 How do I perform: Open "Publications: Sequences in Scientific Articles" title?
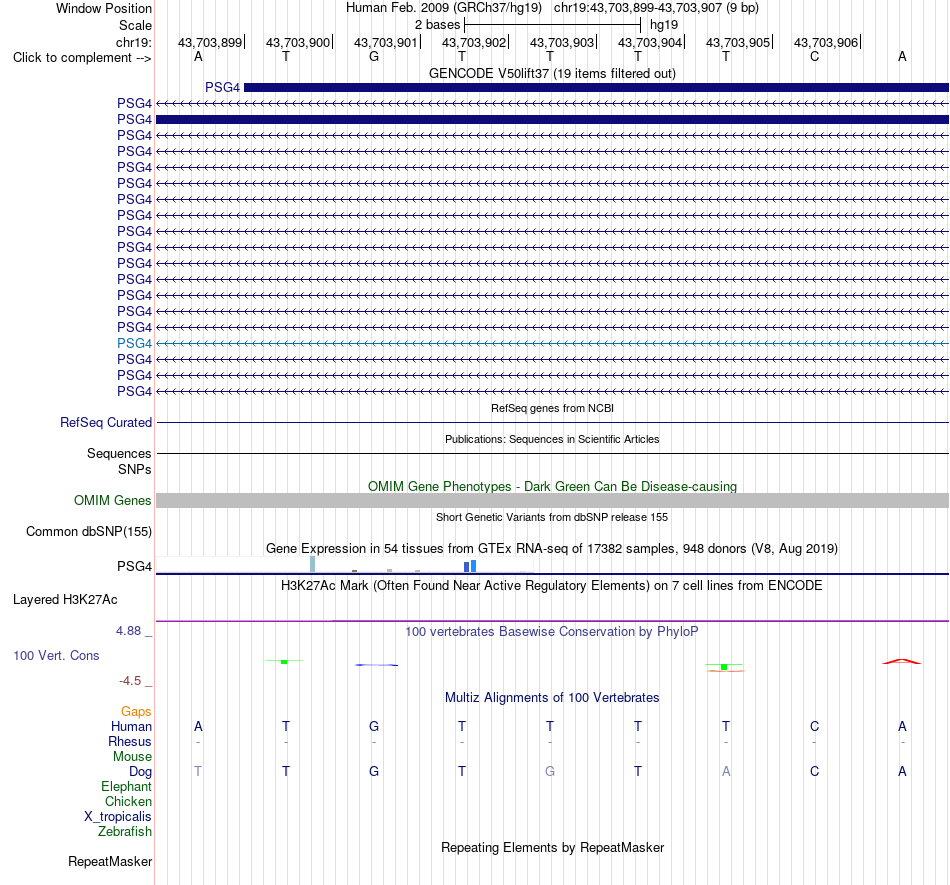click(x=552, y=439)
